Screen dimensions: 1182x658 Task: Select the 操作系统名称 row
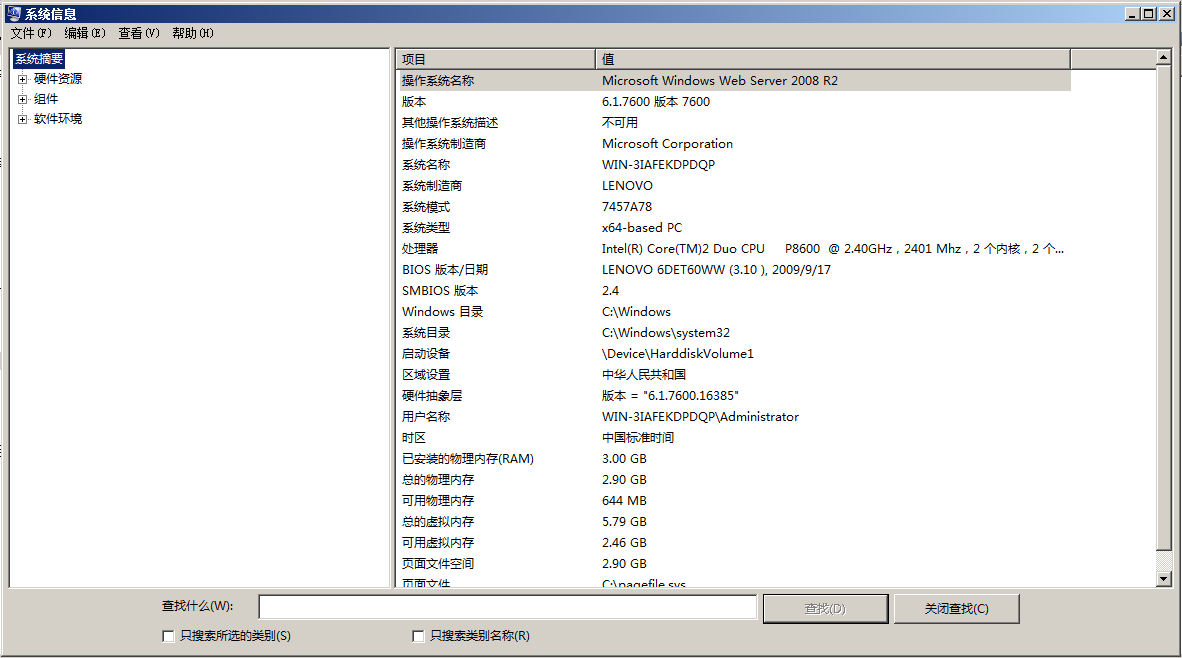coord(734,81)
